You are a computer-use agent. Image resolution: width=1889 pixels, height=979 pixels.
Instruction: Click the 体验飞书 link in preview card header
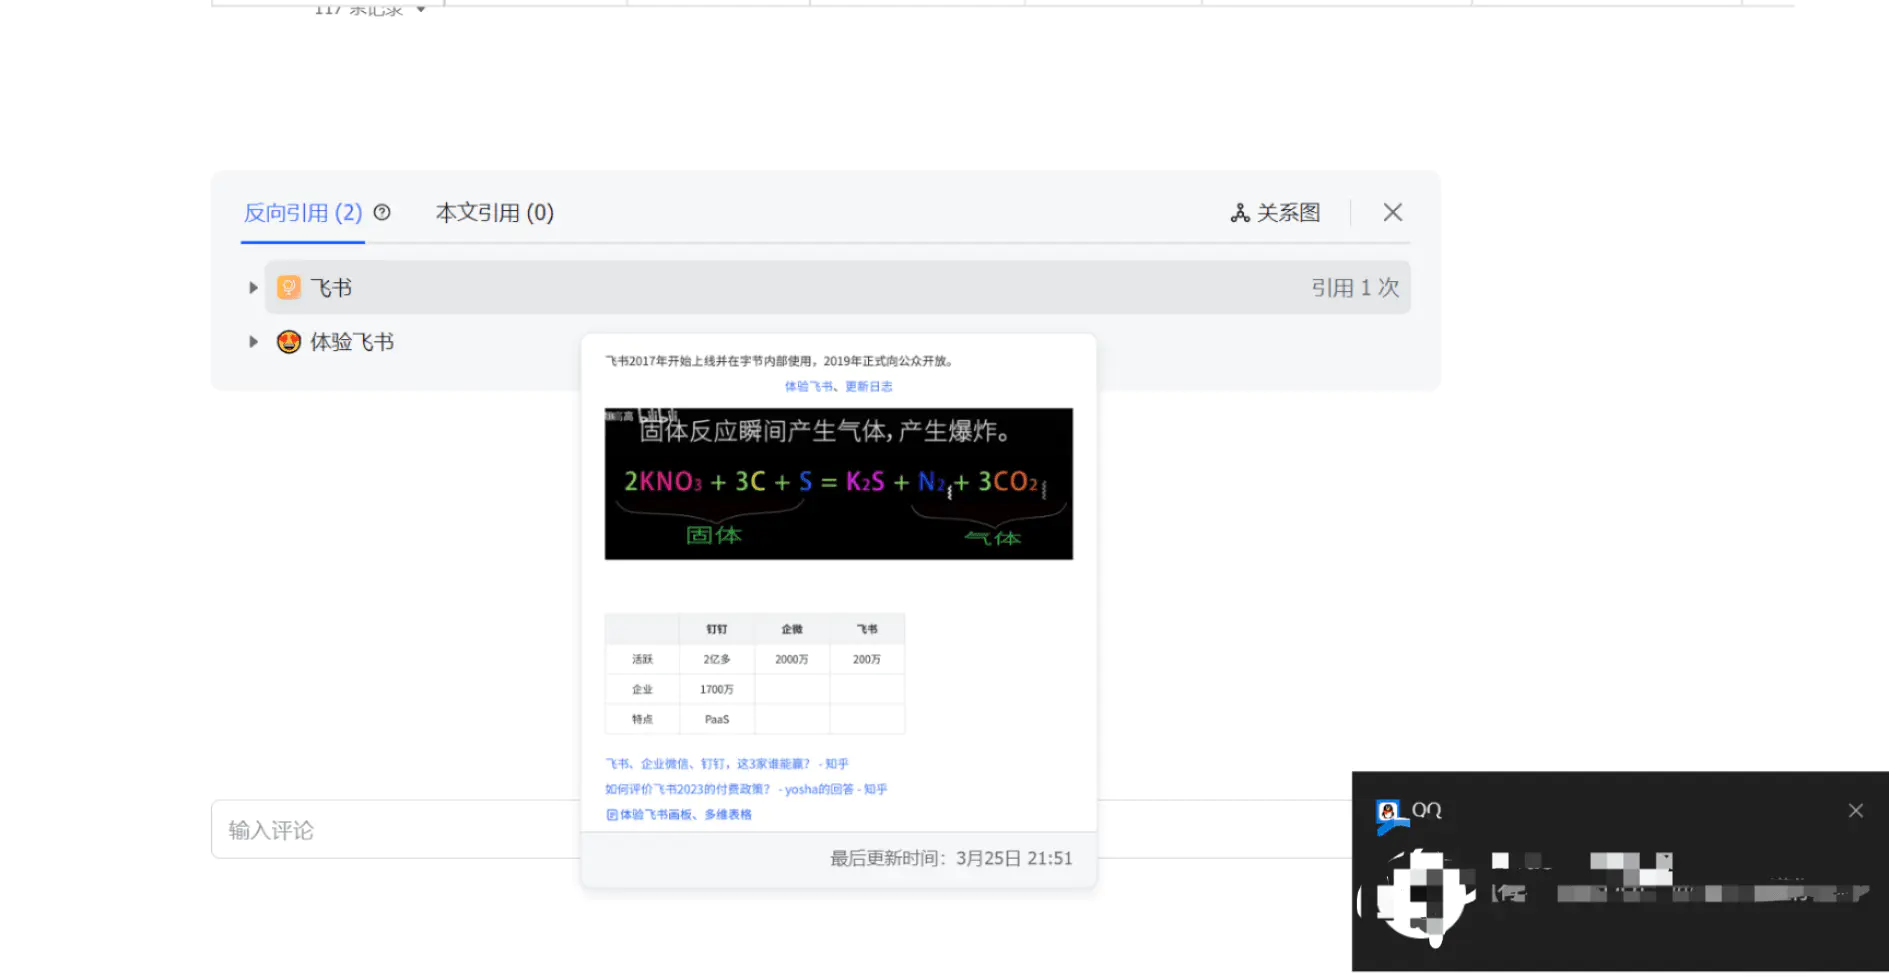pyautogui.click(x=808, y=386)
